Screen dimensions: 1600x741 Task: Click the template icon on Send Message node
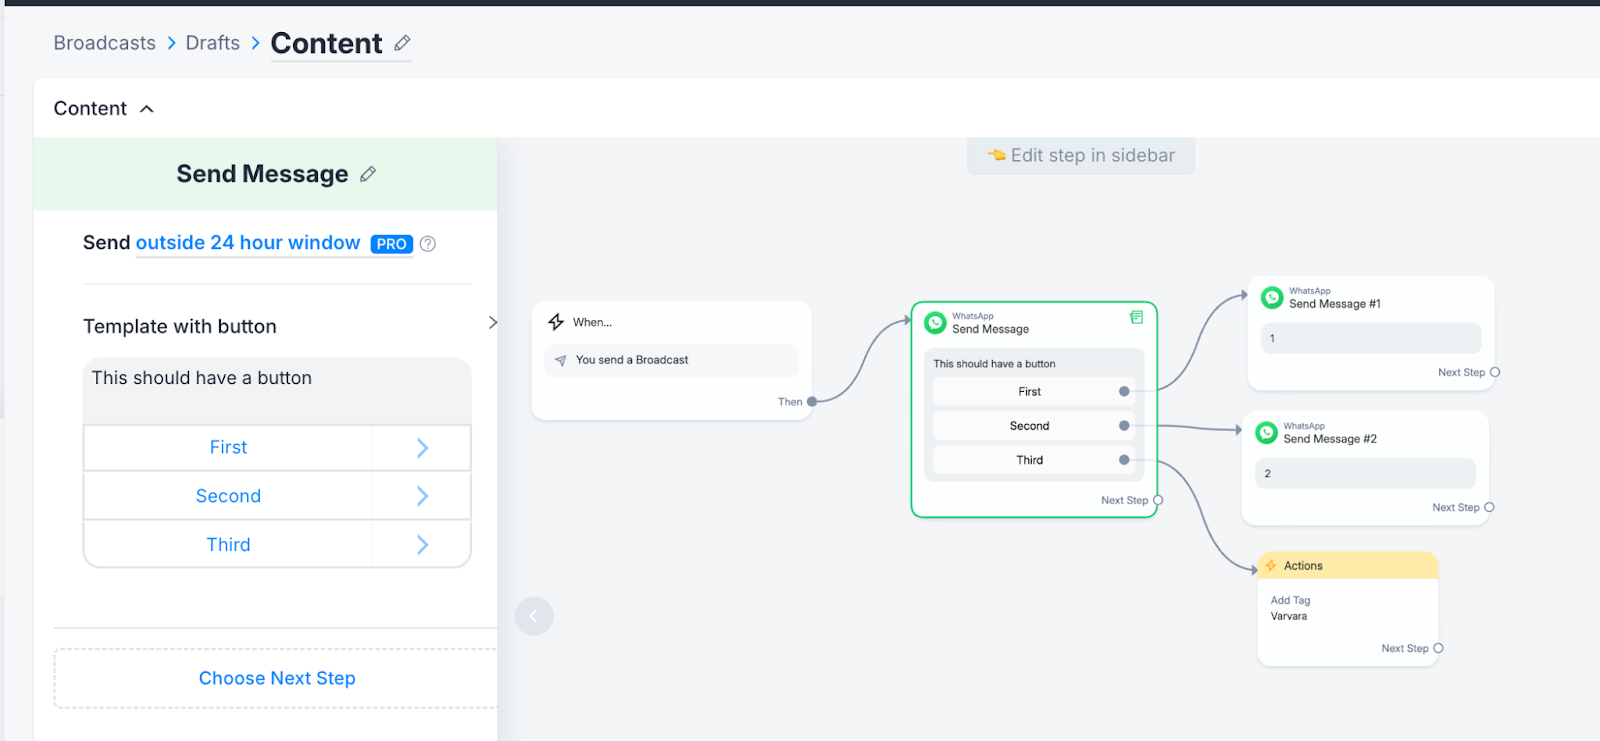point(1136,317)
